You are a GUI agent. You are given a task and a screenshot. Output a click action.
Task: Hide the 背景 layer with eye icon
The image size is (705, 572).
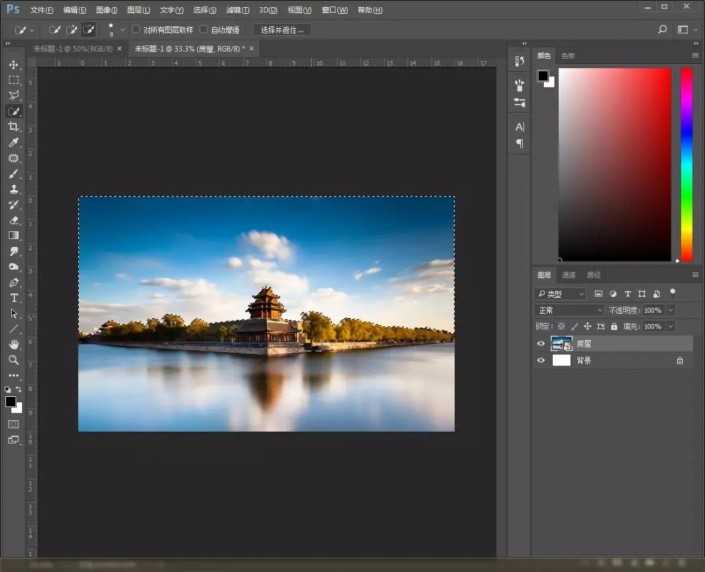tap(541, 360)
